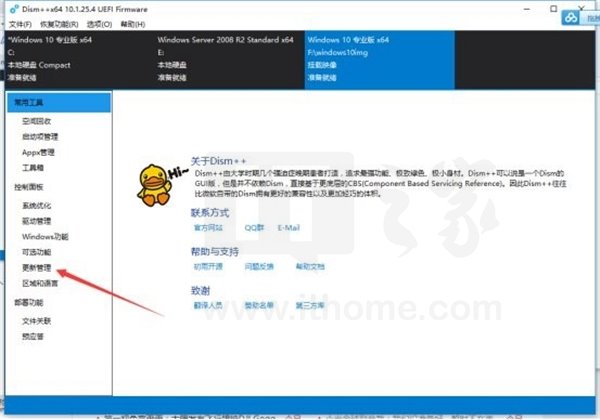The height and width of the screenshot is (420, 600).
Task: Select the 控制面板 section header
Action: 29,187
